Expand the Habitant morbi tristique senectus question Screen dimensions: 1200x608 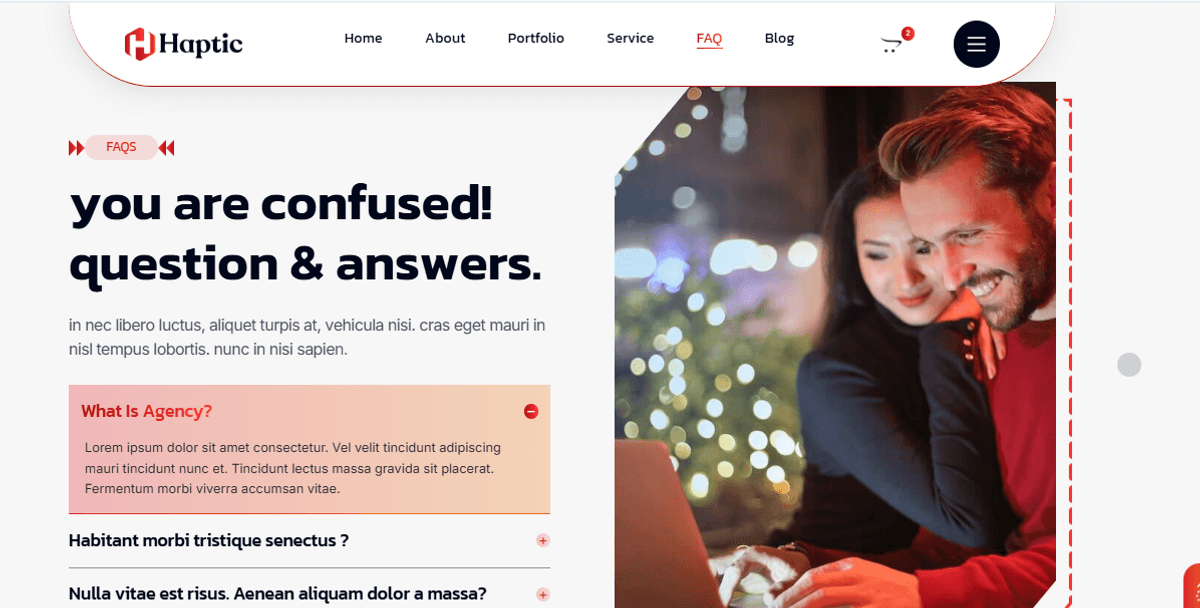(x=208, y=541)
